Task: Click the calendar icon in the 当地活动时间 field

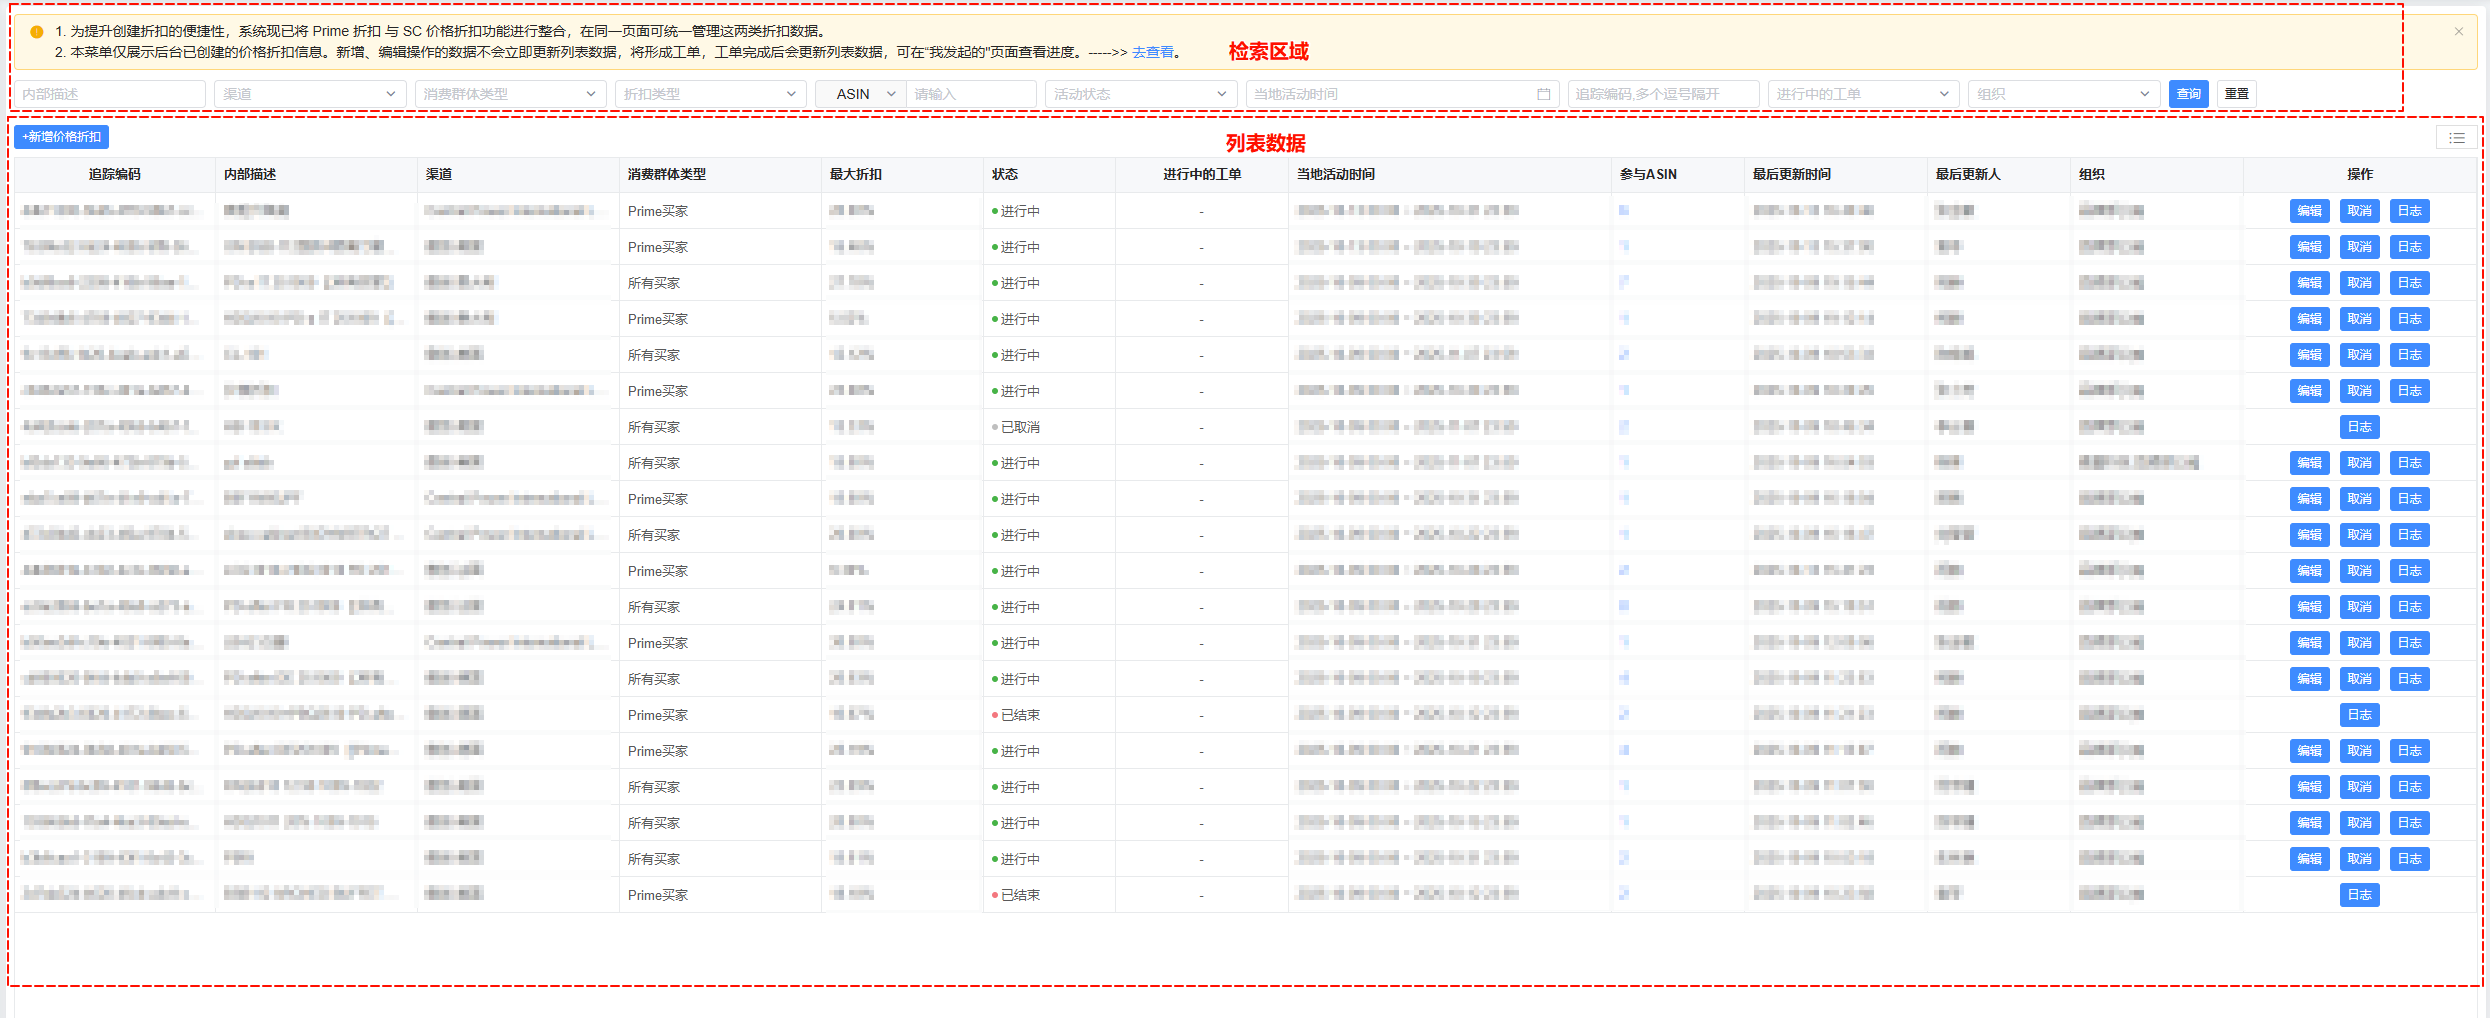Action: pos(1543,94)
